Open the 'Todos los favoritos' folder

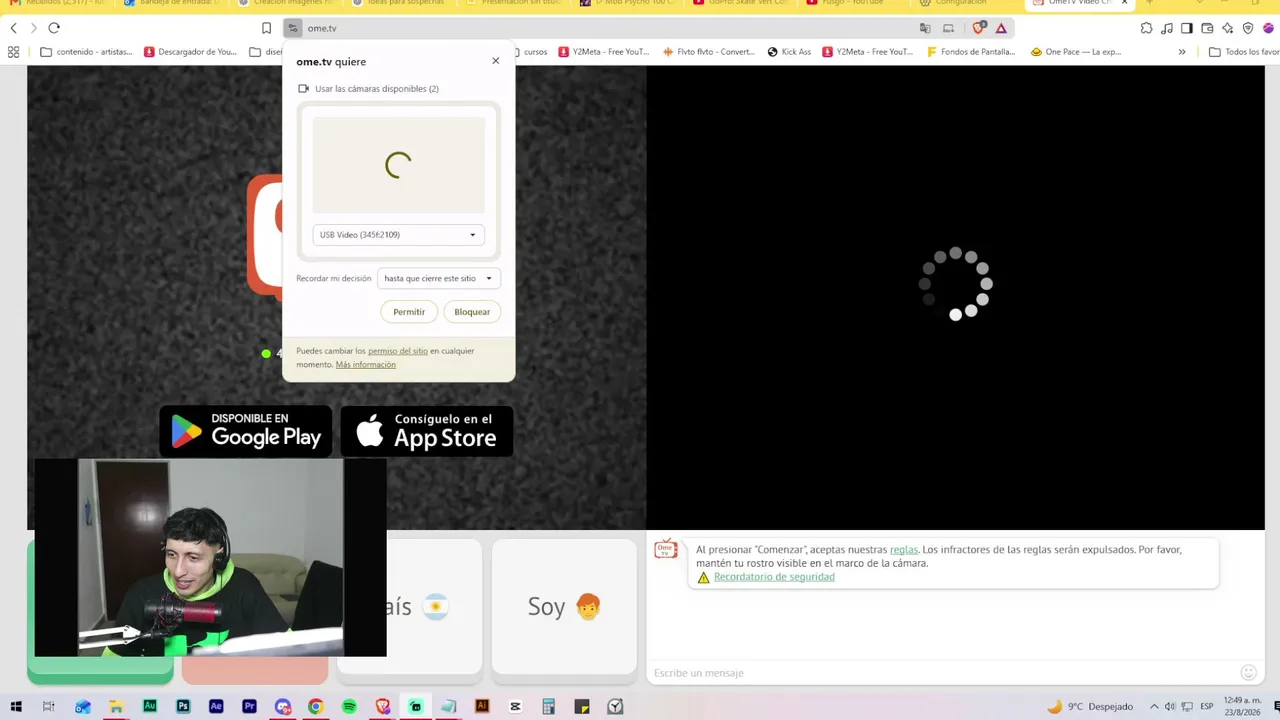[x=1244, y=52]
